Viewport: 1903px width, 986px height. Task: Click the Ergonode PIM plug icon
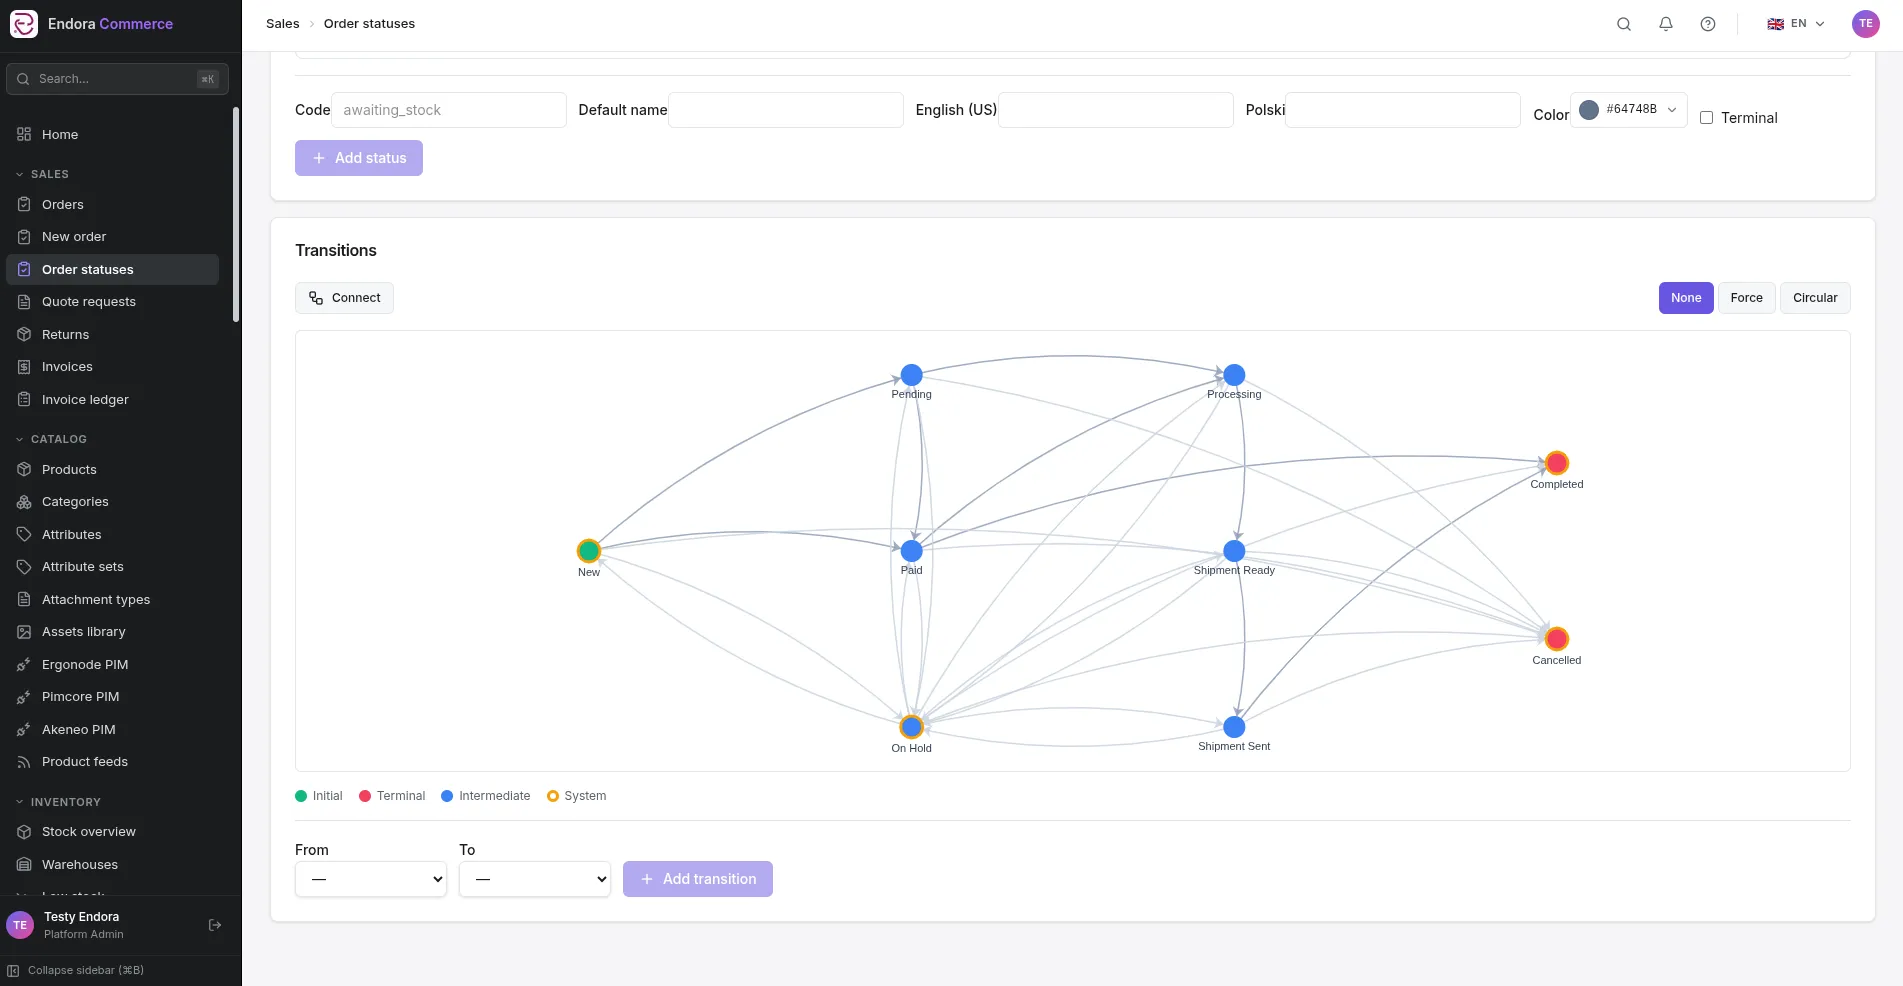[x=24, y=664]
